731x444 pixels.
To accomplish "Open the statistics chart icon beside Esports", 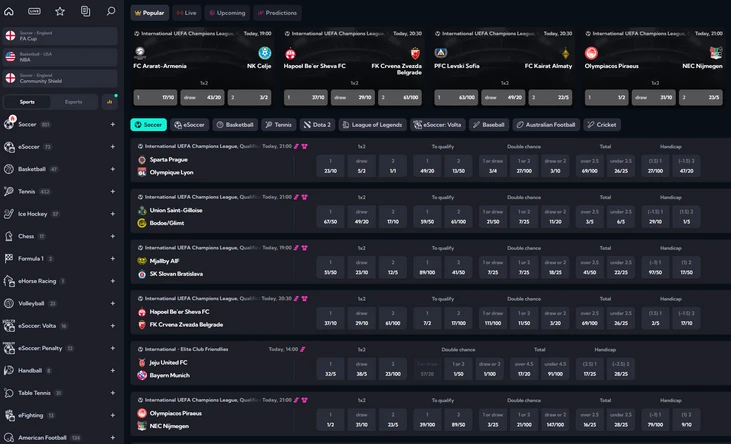I will (x=110, y=102).
